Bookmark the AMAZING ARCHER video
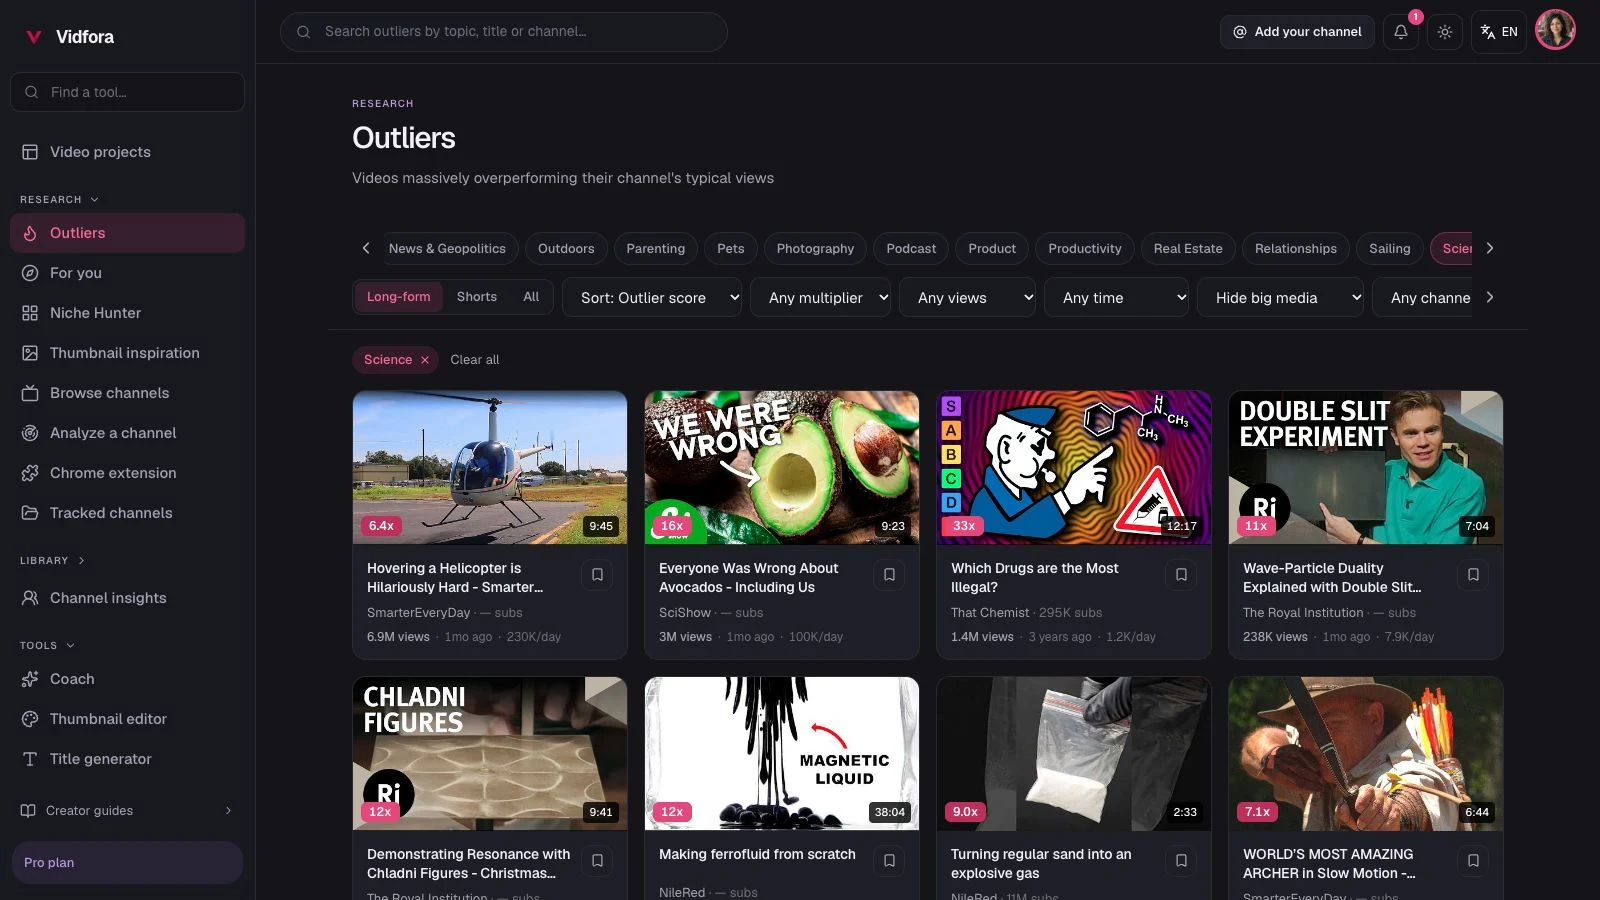Screen dimensions: 1600x900 coord(1473,860)
